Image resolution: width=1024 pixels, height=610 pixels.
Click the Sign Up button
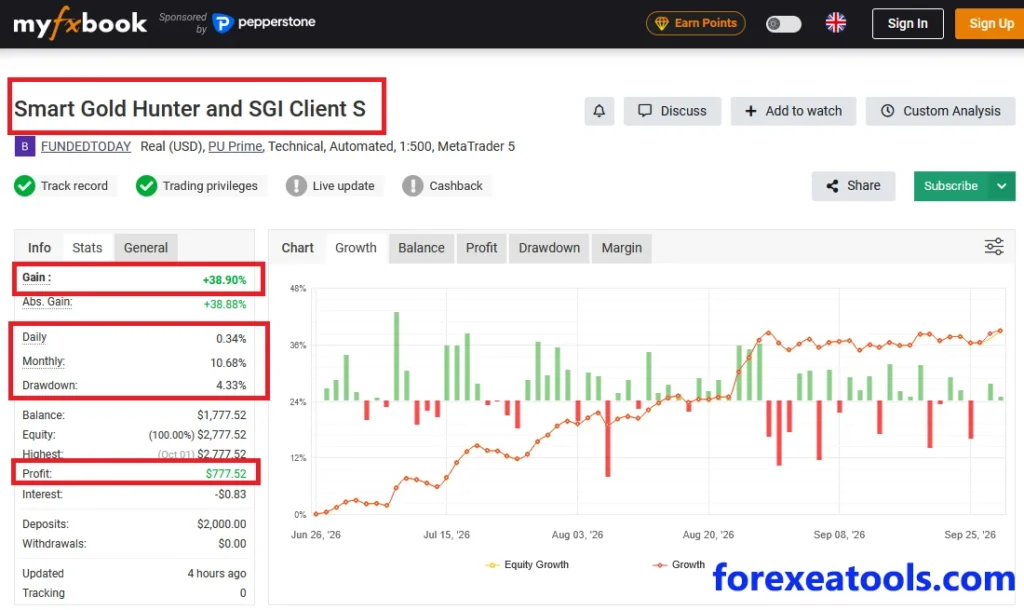[x=989, y=24]
